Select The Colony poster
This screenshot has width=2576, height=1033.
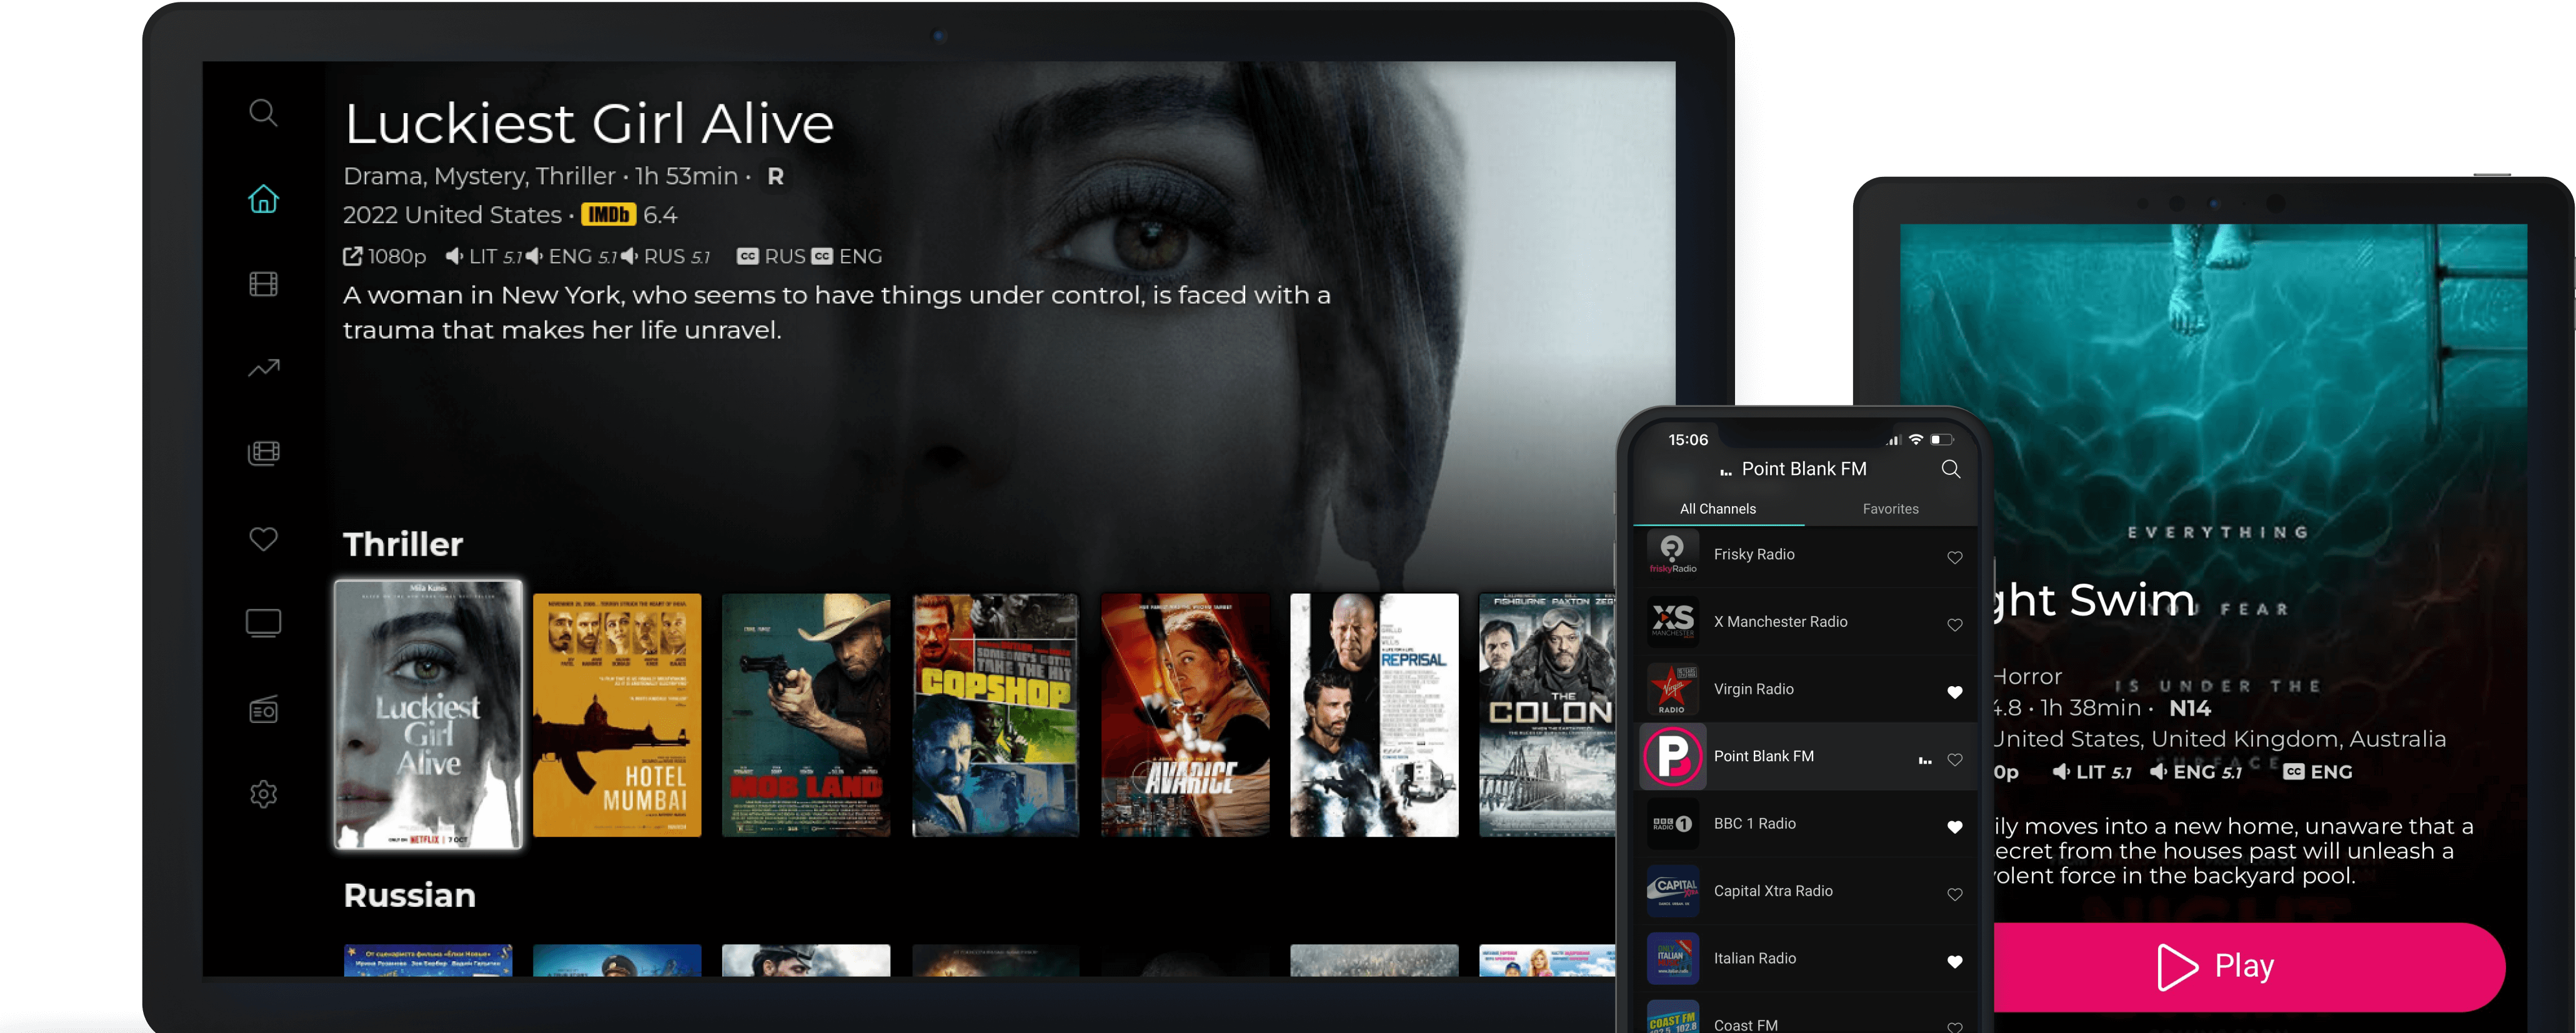(x=1547, y=715)
